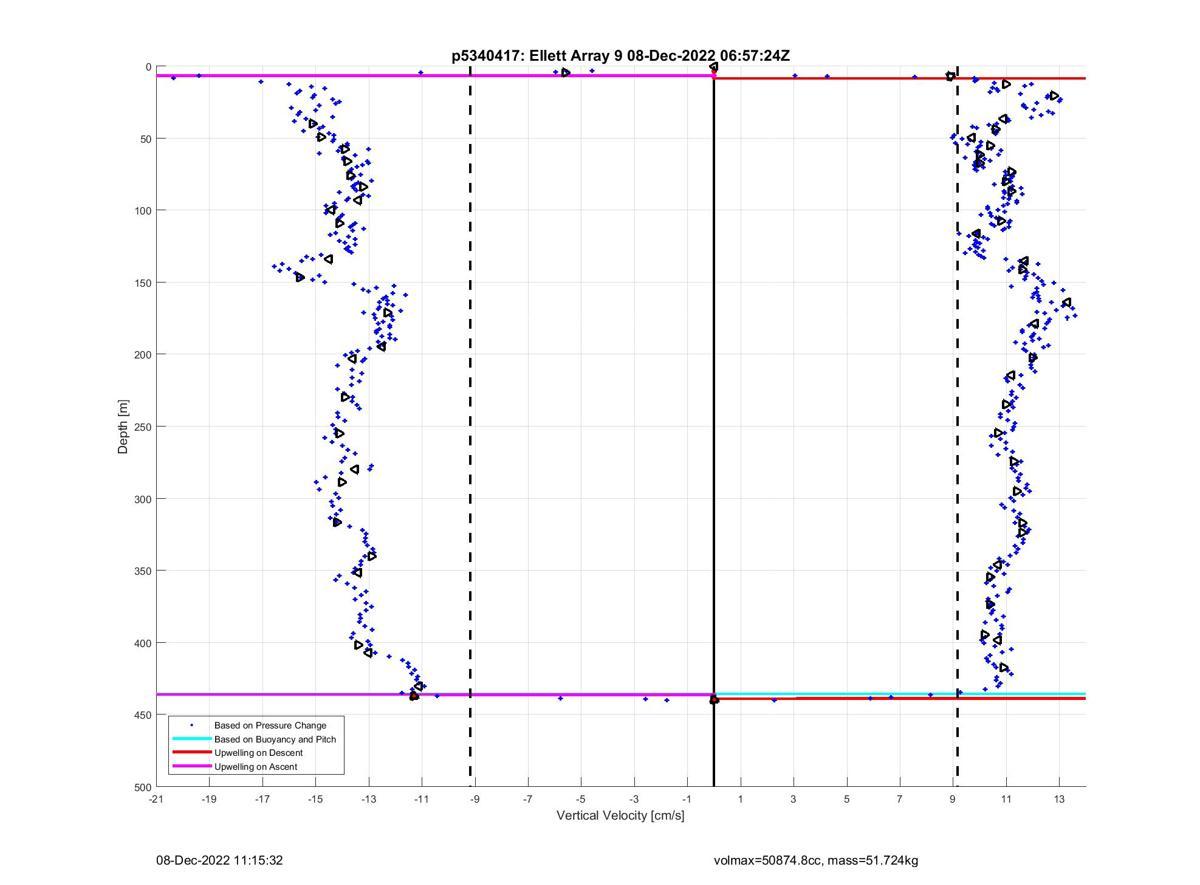Viewport: 1200px width, 885px height.
Task: Click positive x-axis tick label '1'
Action: (x=740, y=799)
